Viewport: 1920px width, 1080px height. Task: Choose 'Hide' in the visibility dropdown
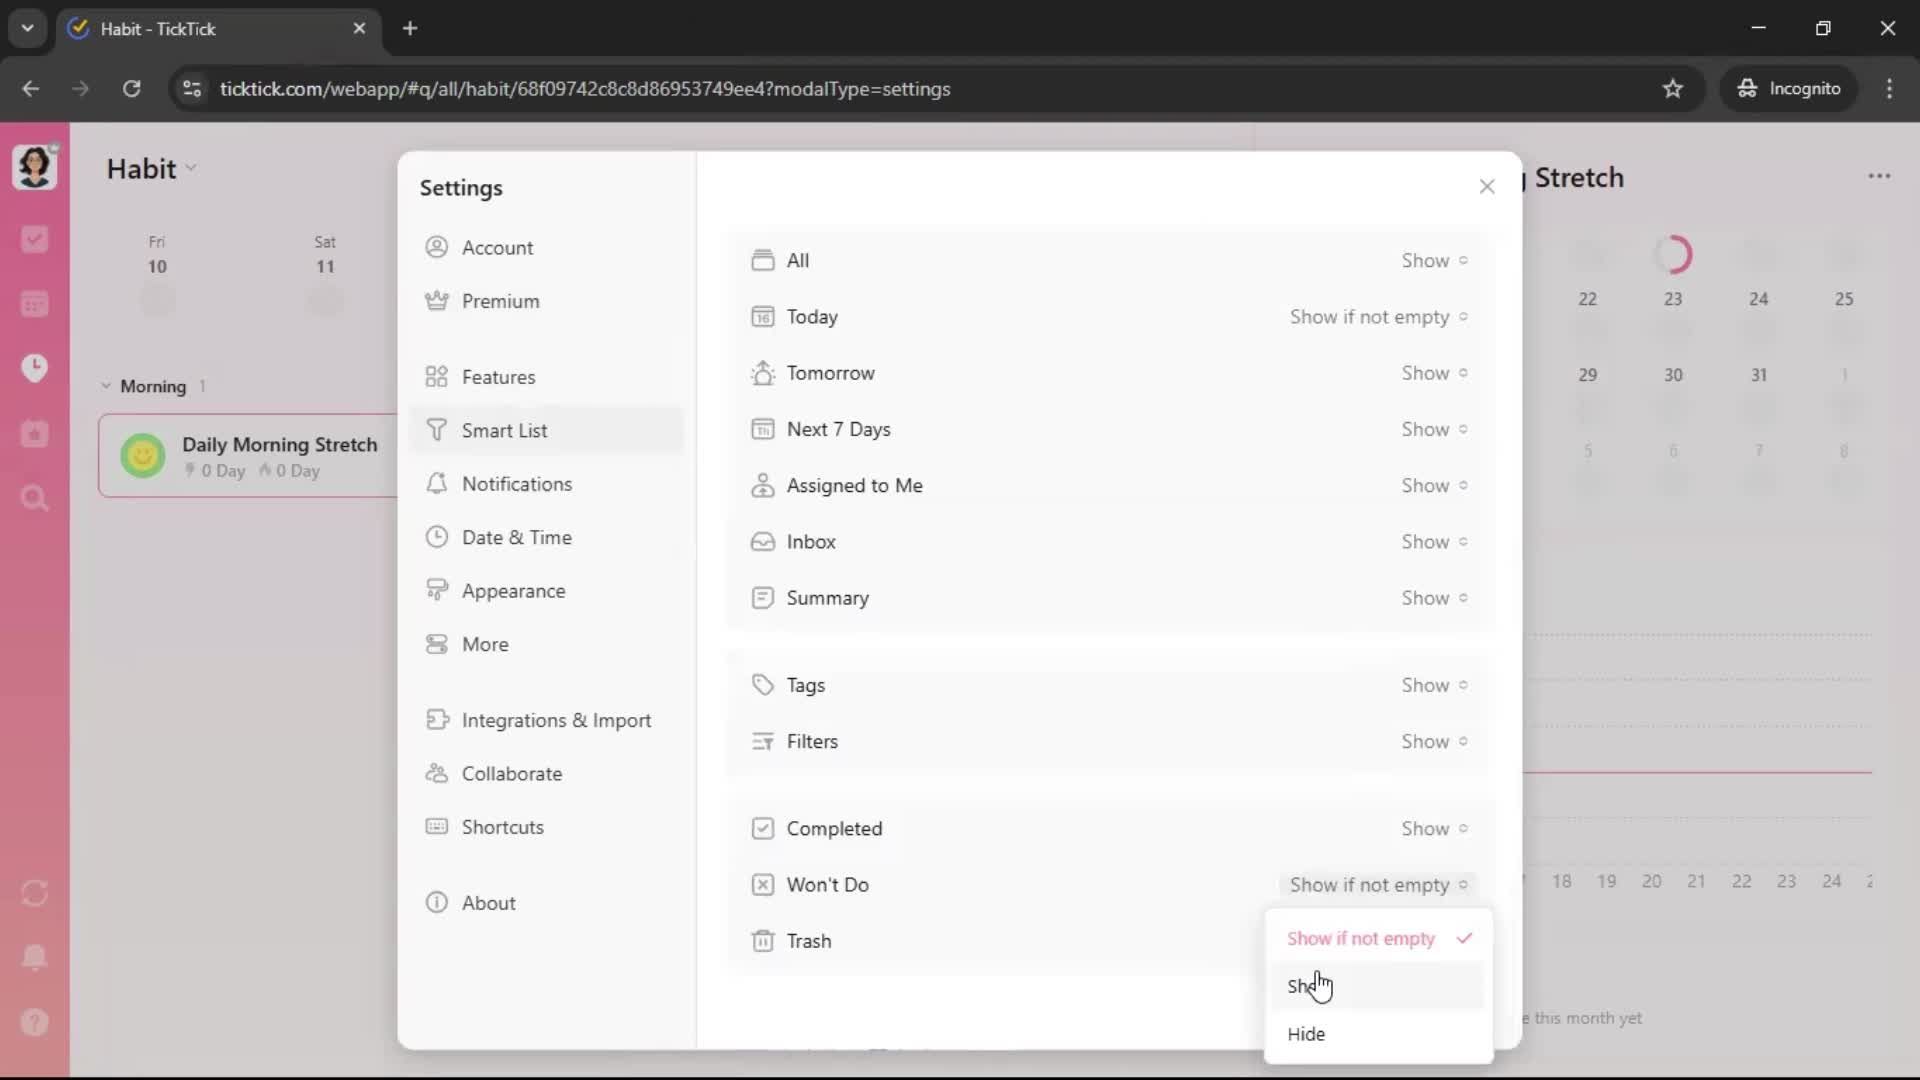[1306, 1034]
